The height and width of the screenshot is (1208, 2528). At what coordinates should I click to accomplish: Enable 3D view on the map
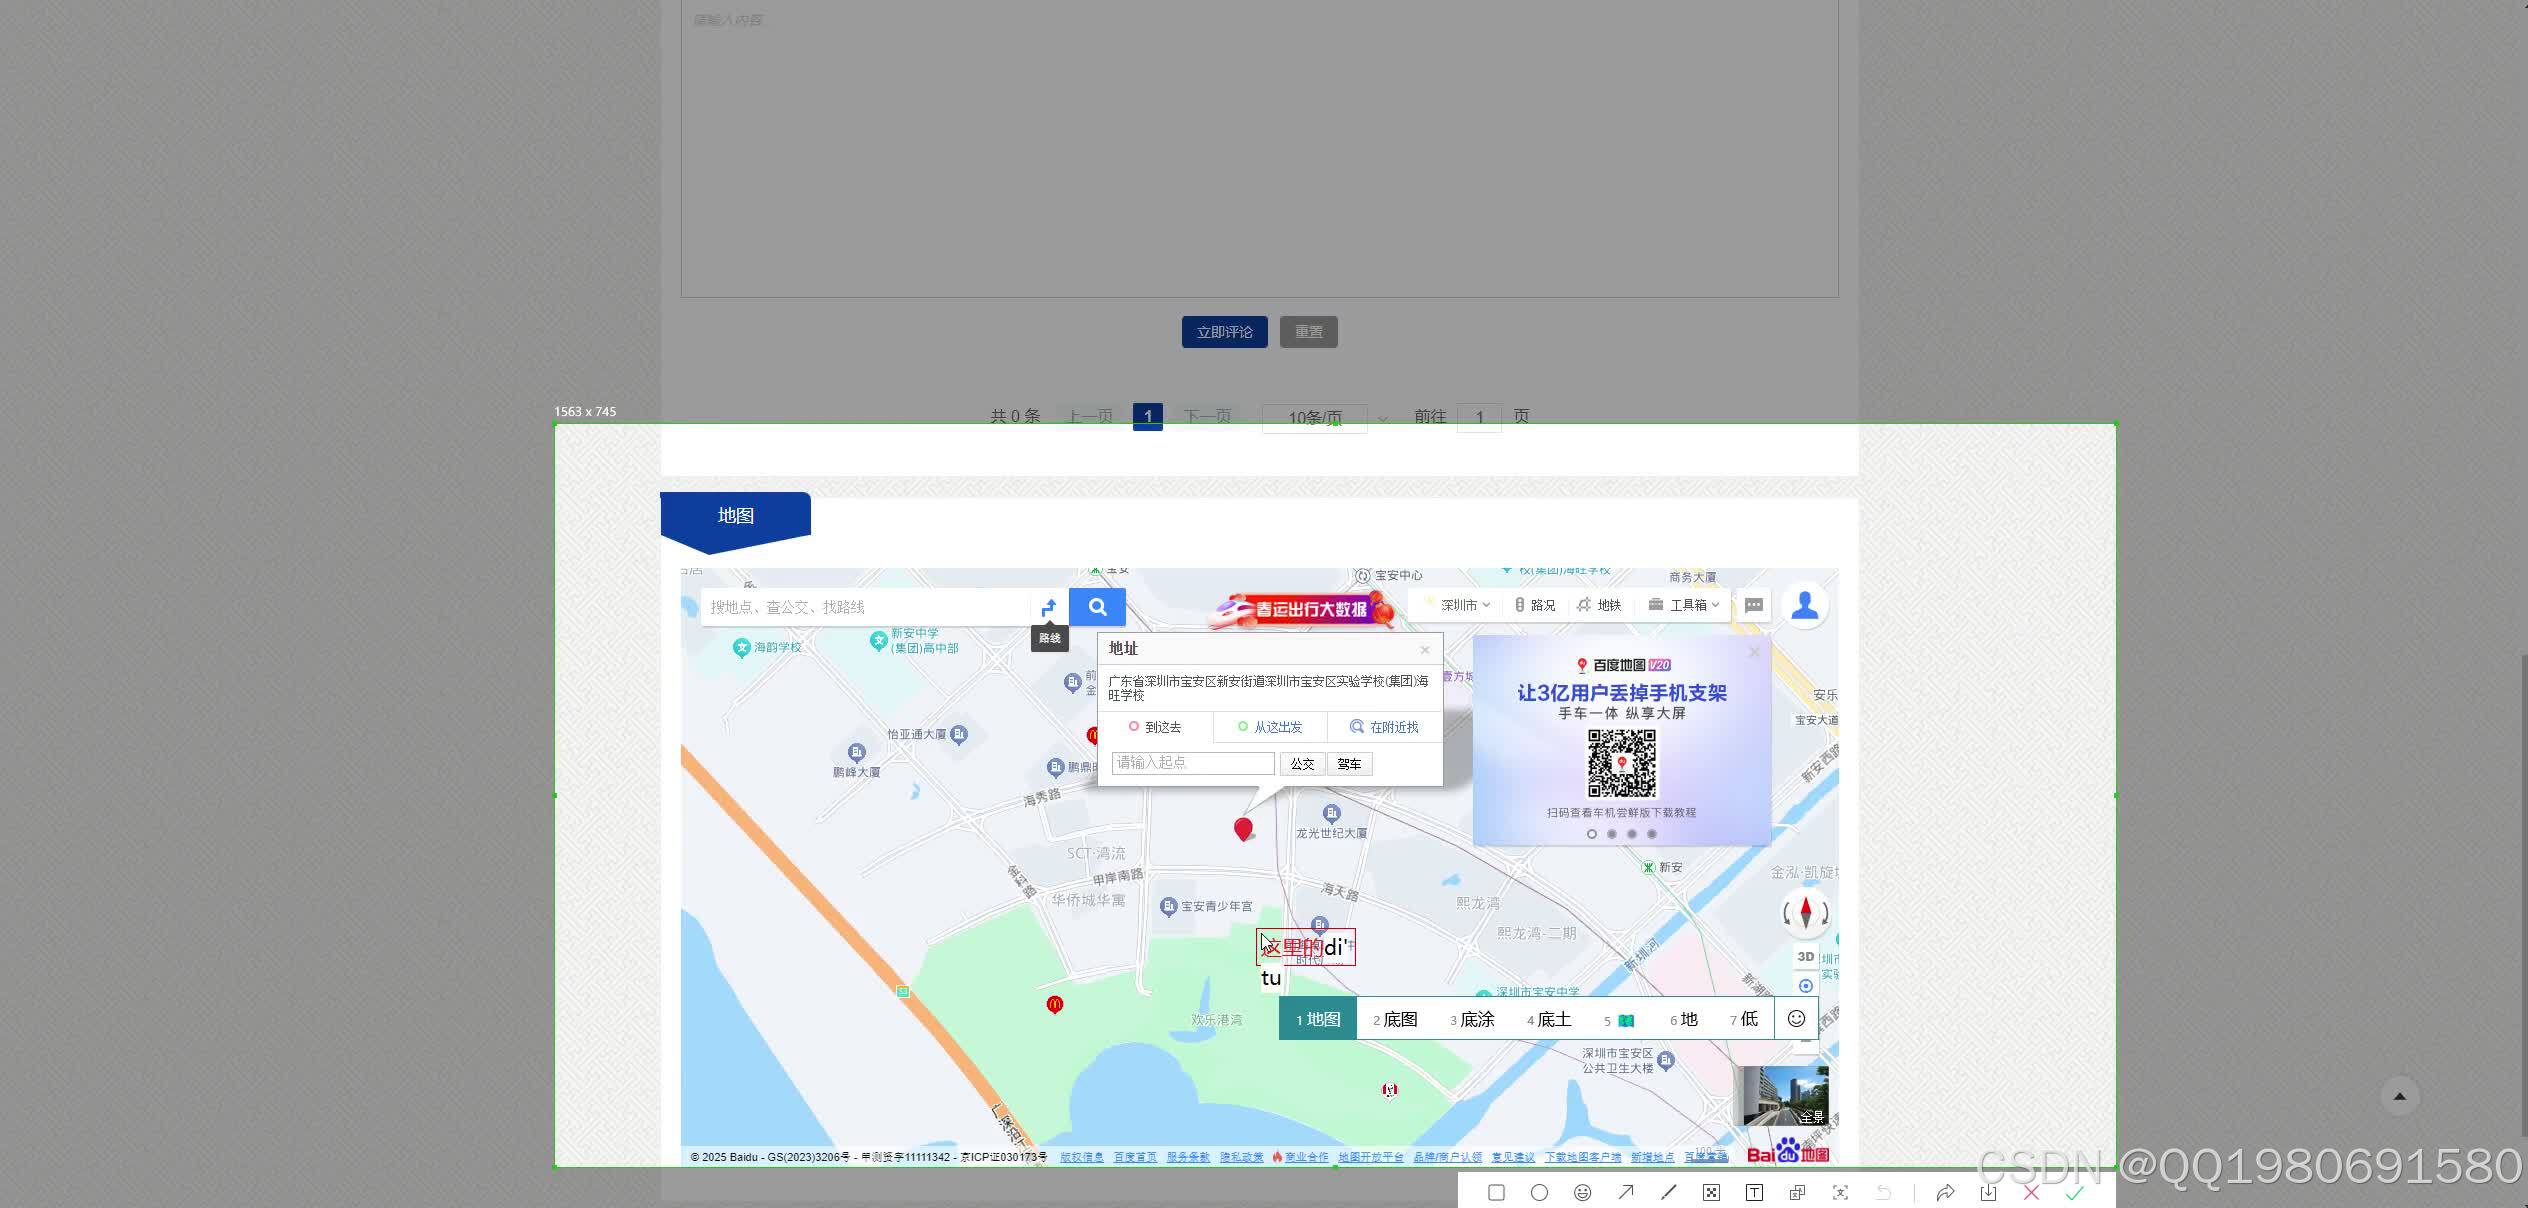click(x=1805, y=955)
